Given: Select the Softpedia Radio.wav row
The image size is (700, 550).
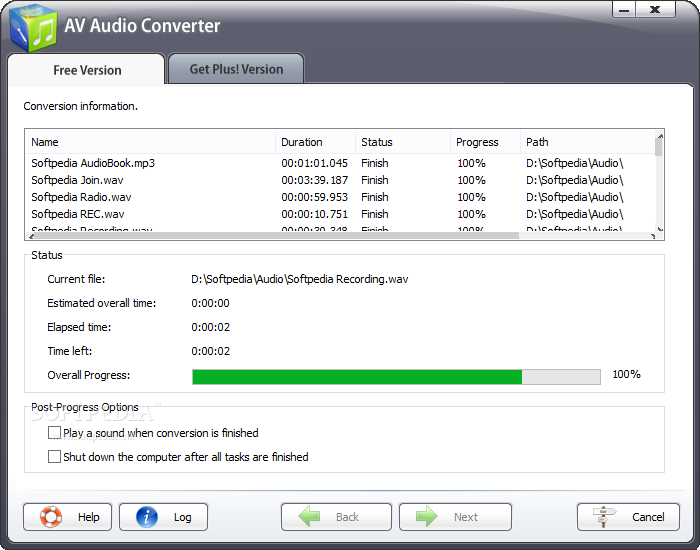Looking at the screenshot, I should (x=340, y=197).
